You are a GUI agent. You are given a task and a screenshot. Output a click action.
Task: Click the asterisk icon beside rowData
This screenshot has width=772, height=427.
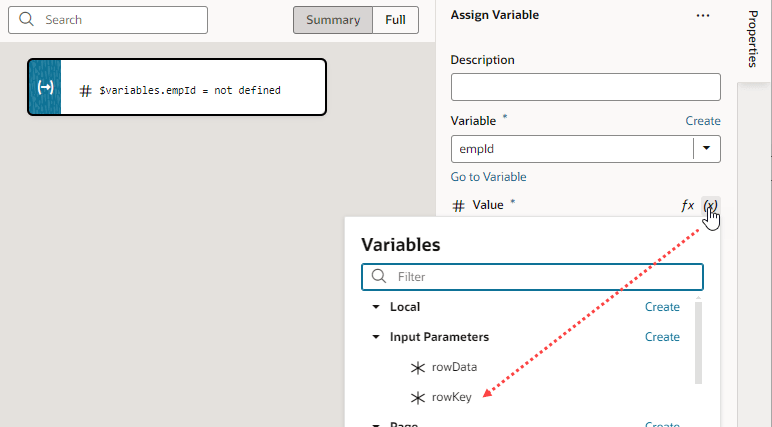418,368
